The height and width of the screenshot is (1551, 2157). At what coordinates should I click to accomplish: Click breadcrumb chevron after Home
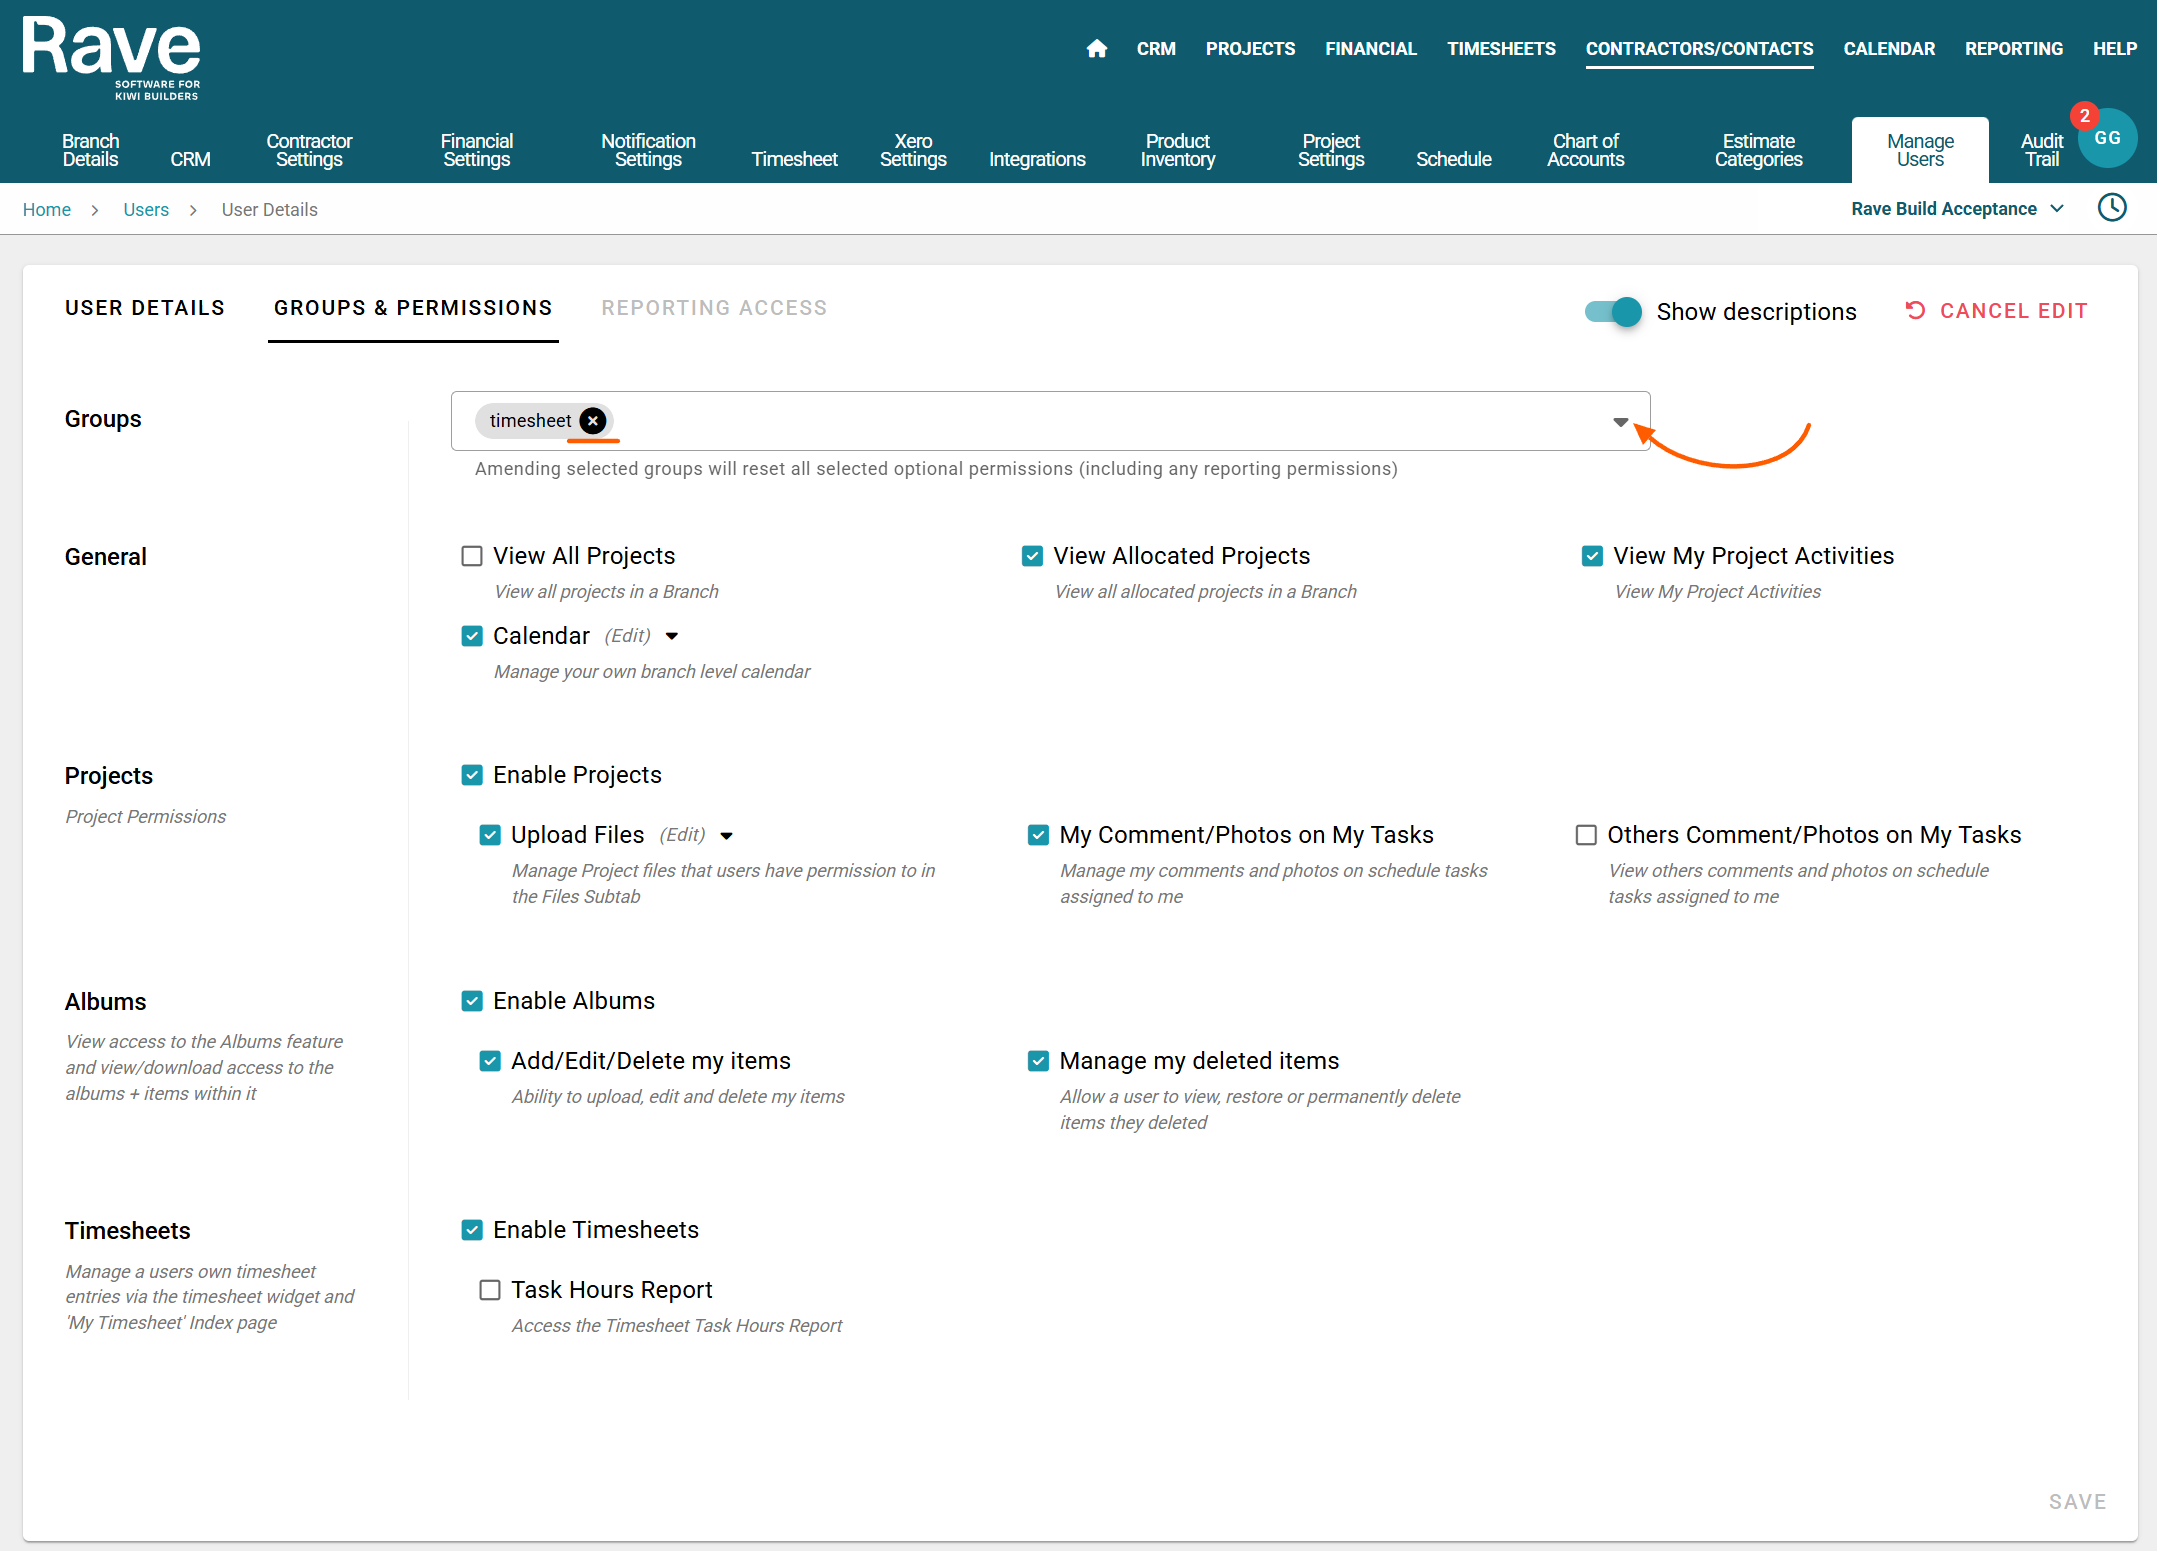tap(96, 210)
